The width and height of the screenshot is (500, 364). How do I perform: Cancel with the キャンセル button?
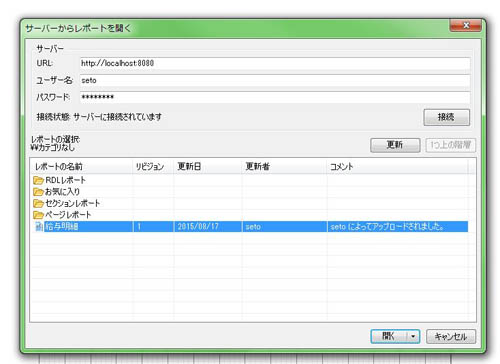click(x=451, y=336)
